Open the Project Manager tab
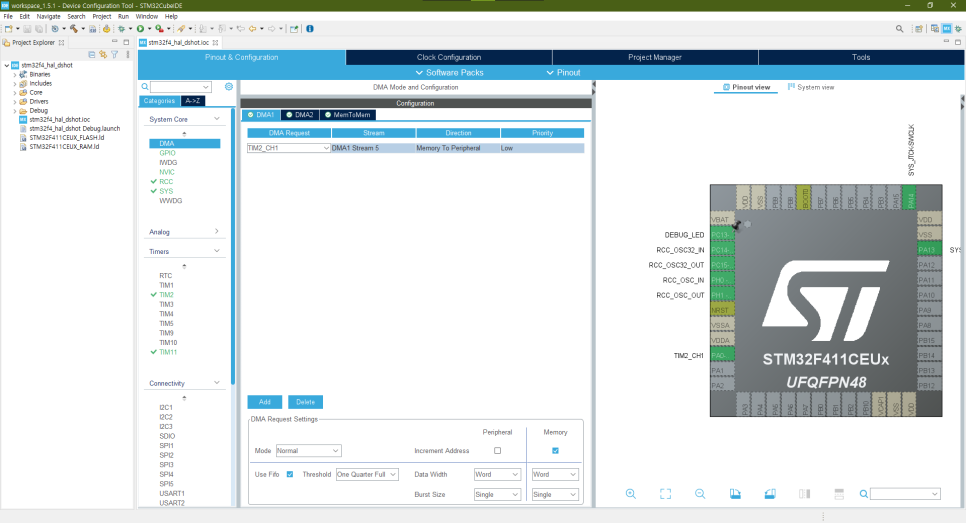 pos(655,57)
